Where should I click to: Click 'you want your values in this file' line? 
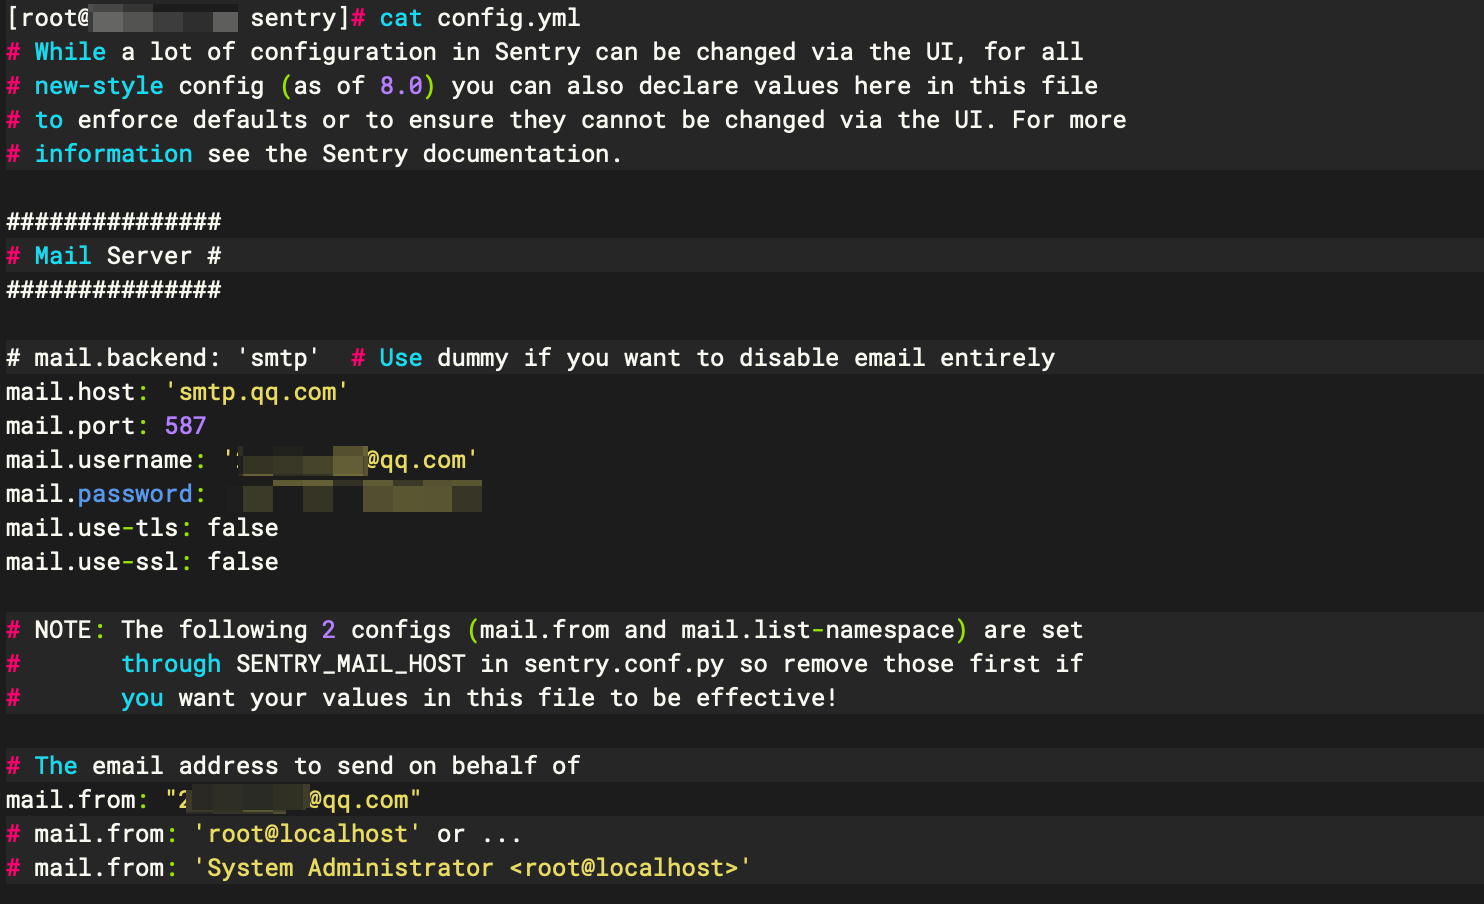click(x=422, y=698)
